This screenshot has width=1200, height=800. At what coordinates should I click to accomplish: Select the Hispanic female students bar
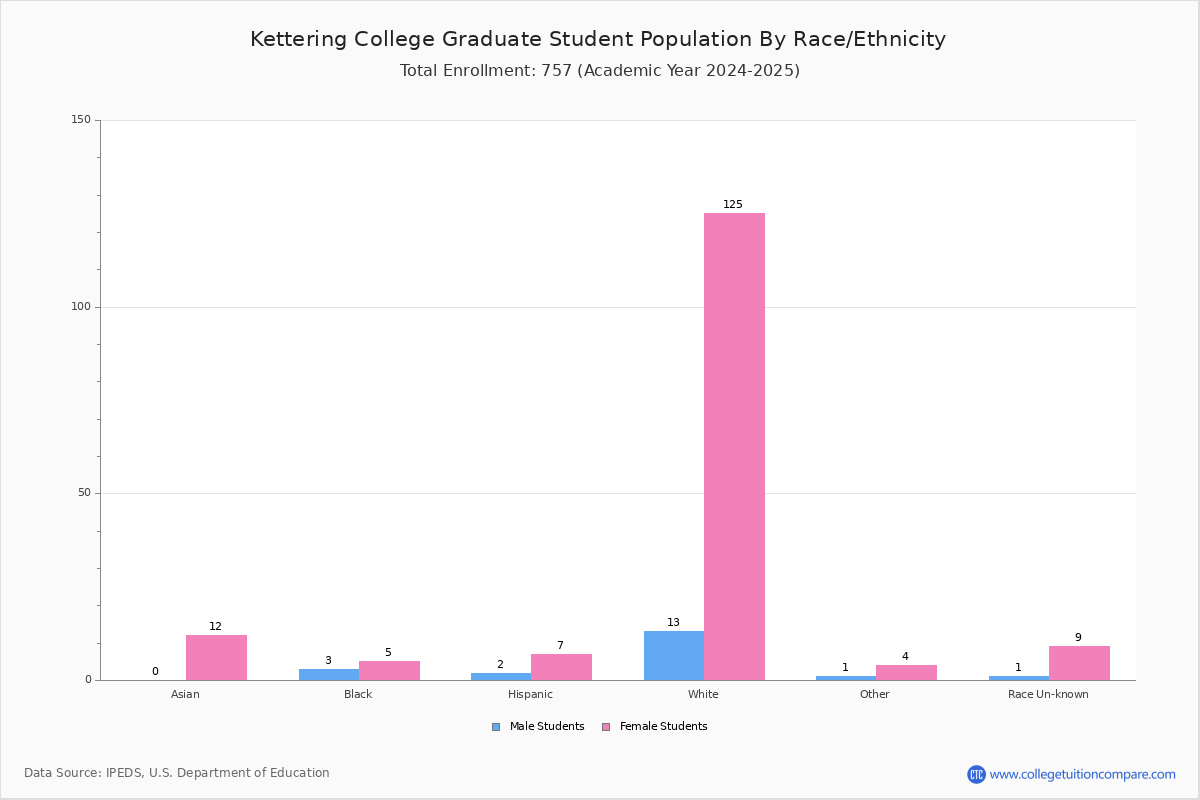[x=562, y=667]
